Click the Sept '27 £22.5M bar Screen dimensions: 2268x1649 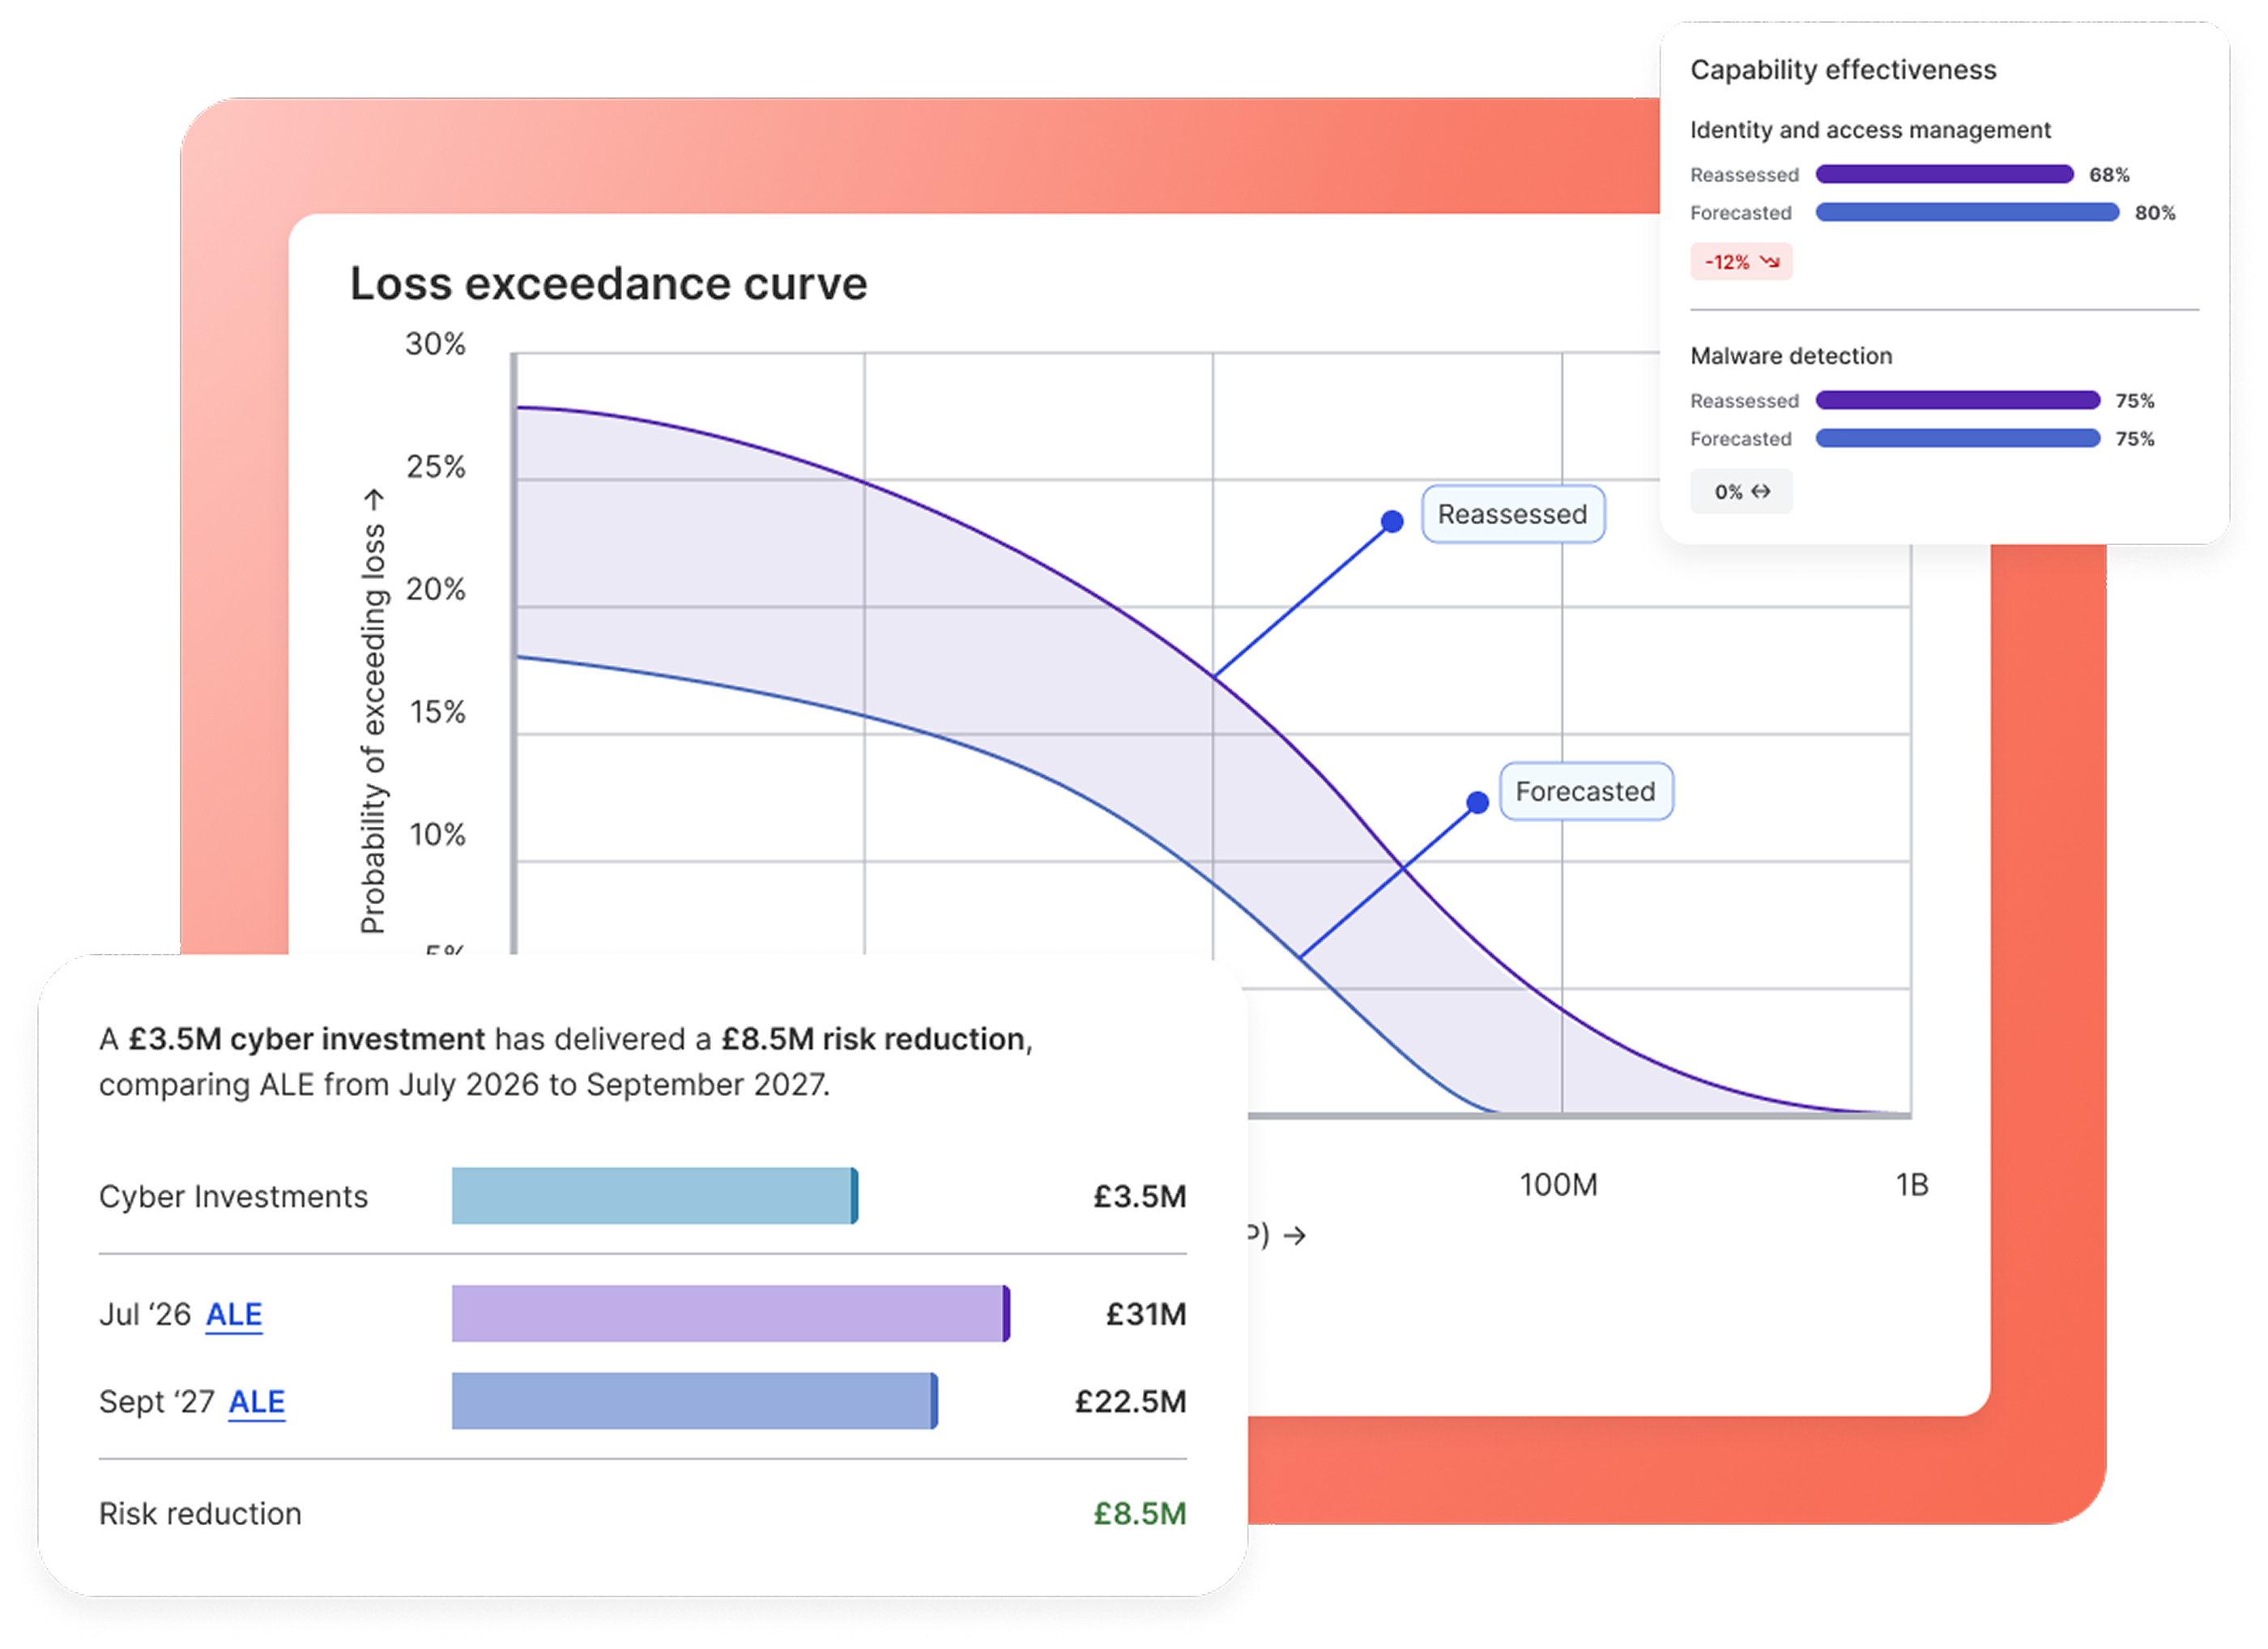(x=695, y=1401)
